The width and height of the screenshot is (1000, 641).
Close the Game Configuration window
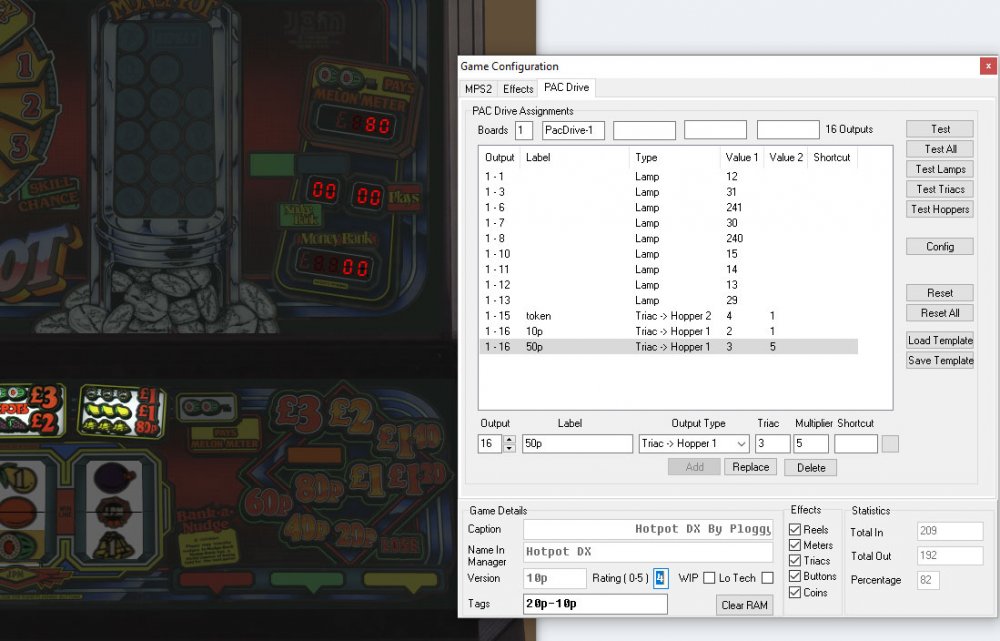988,66
